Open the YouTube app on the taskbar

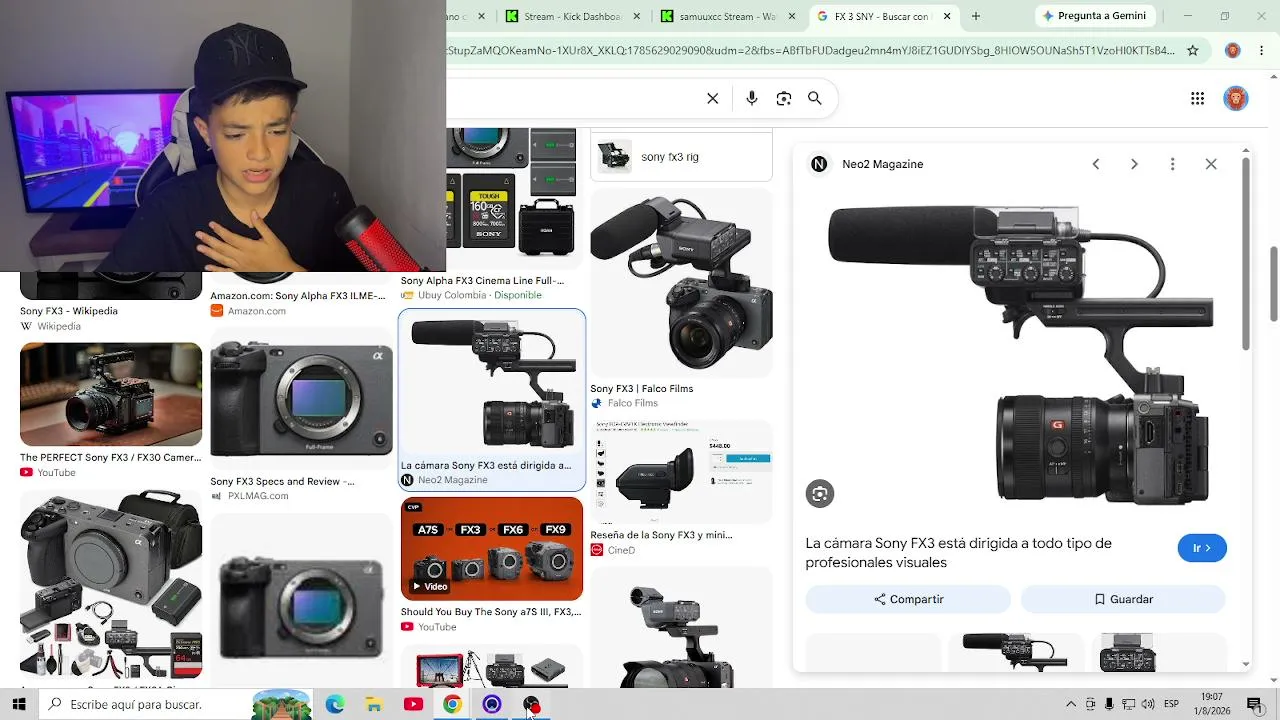pos(413,705)
